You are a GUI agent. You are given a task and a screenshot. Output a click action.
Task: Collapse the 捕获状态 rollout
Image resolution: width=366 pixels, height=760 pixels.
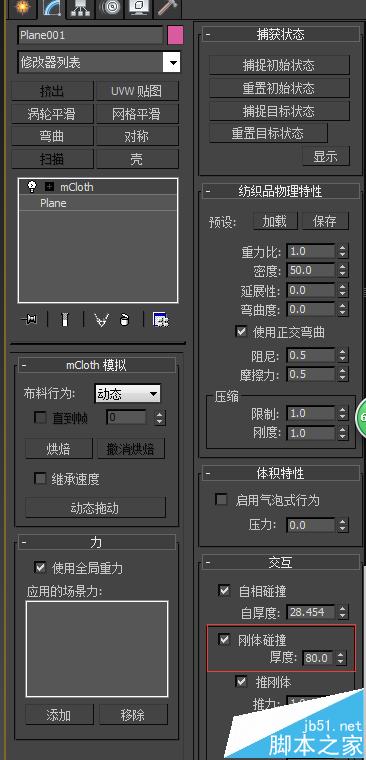point(281,35)
